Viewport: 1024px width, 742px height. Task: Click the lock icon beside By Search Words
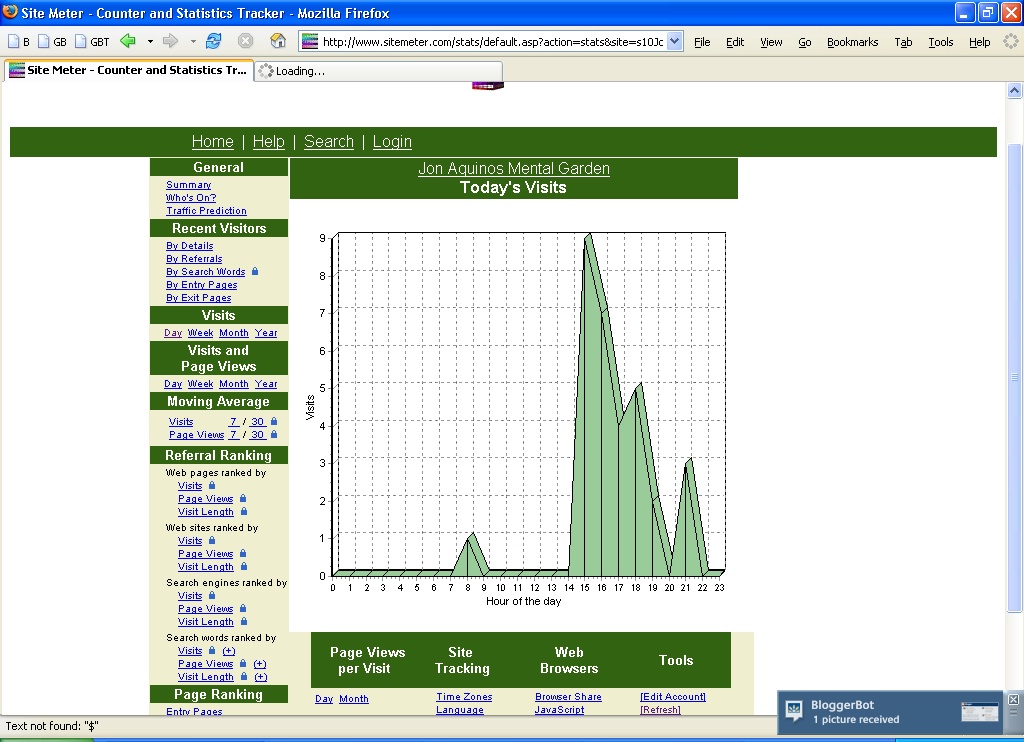tap(255, 271)
